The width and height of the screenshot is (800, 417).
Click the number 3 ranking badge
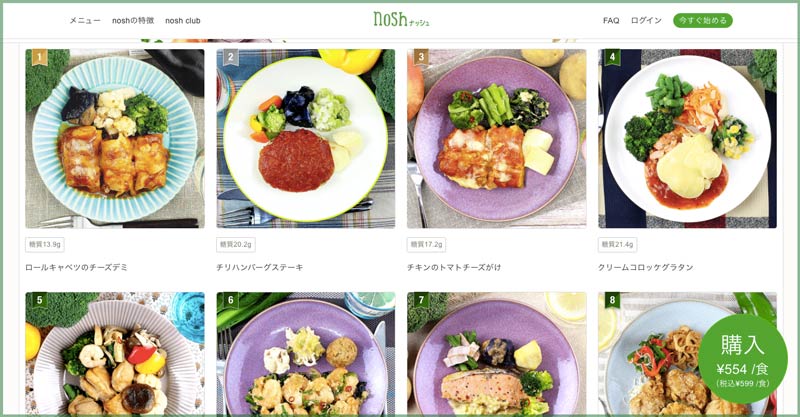click(421, 57)
